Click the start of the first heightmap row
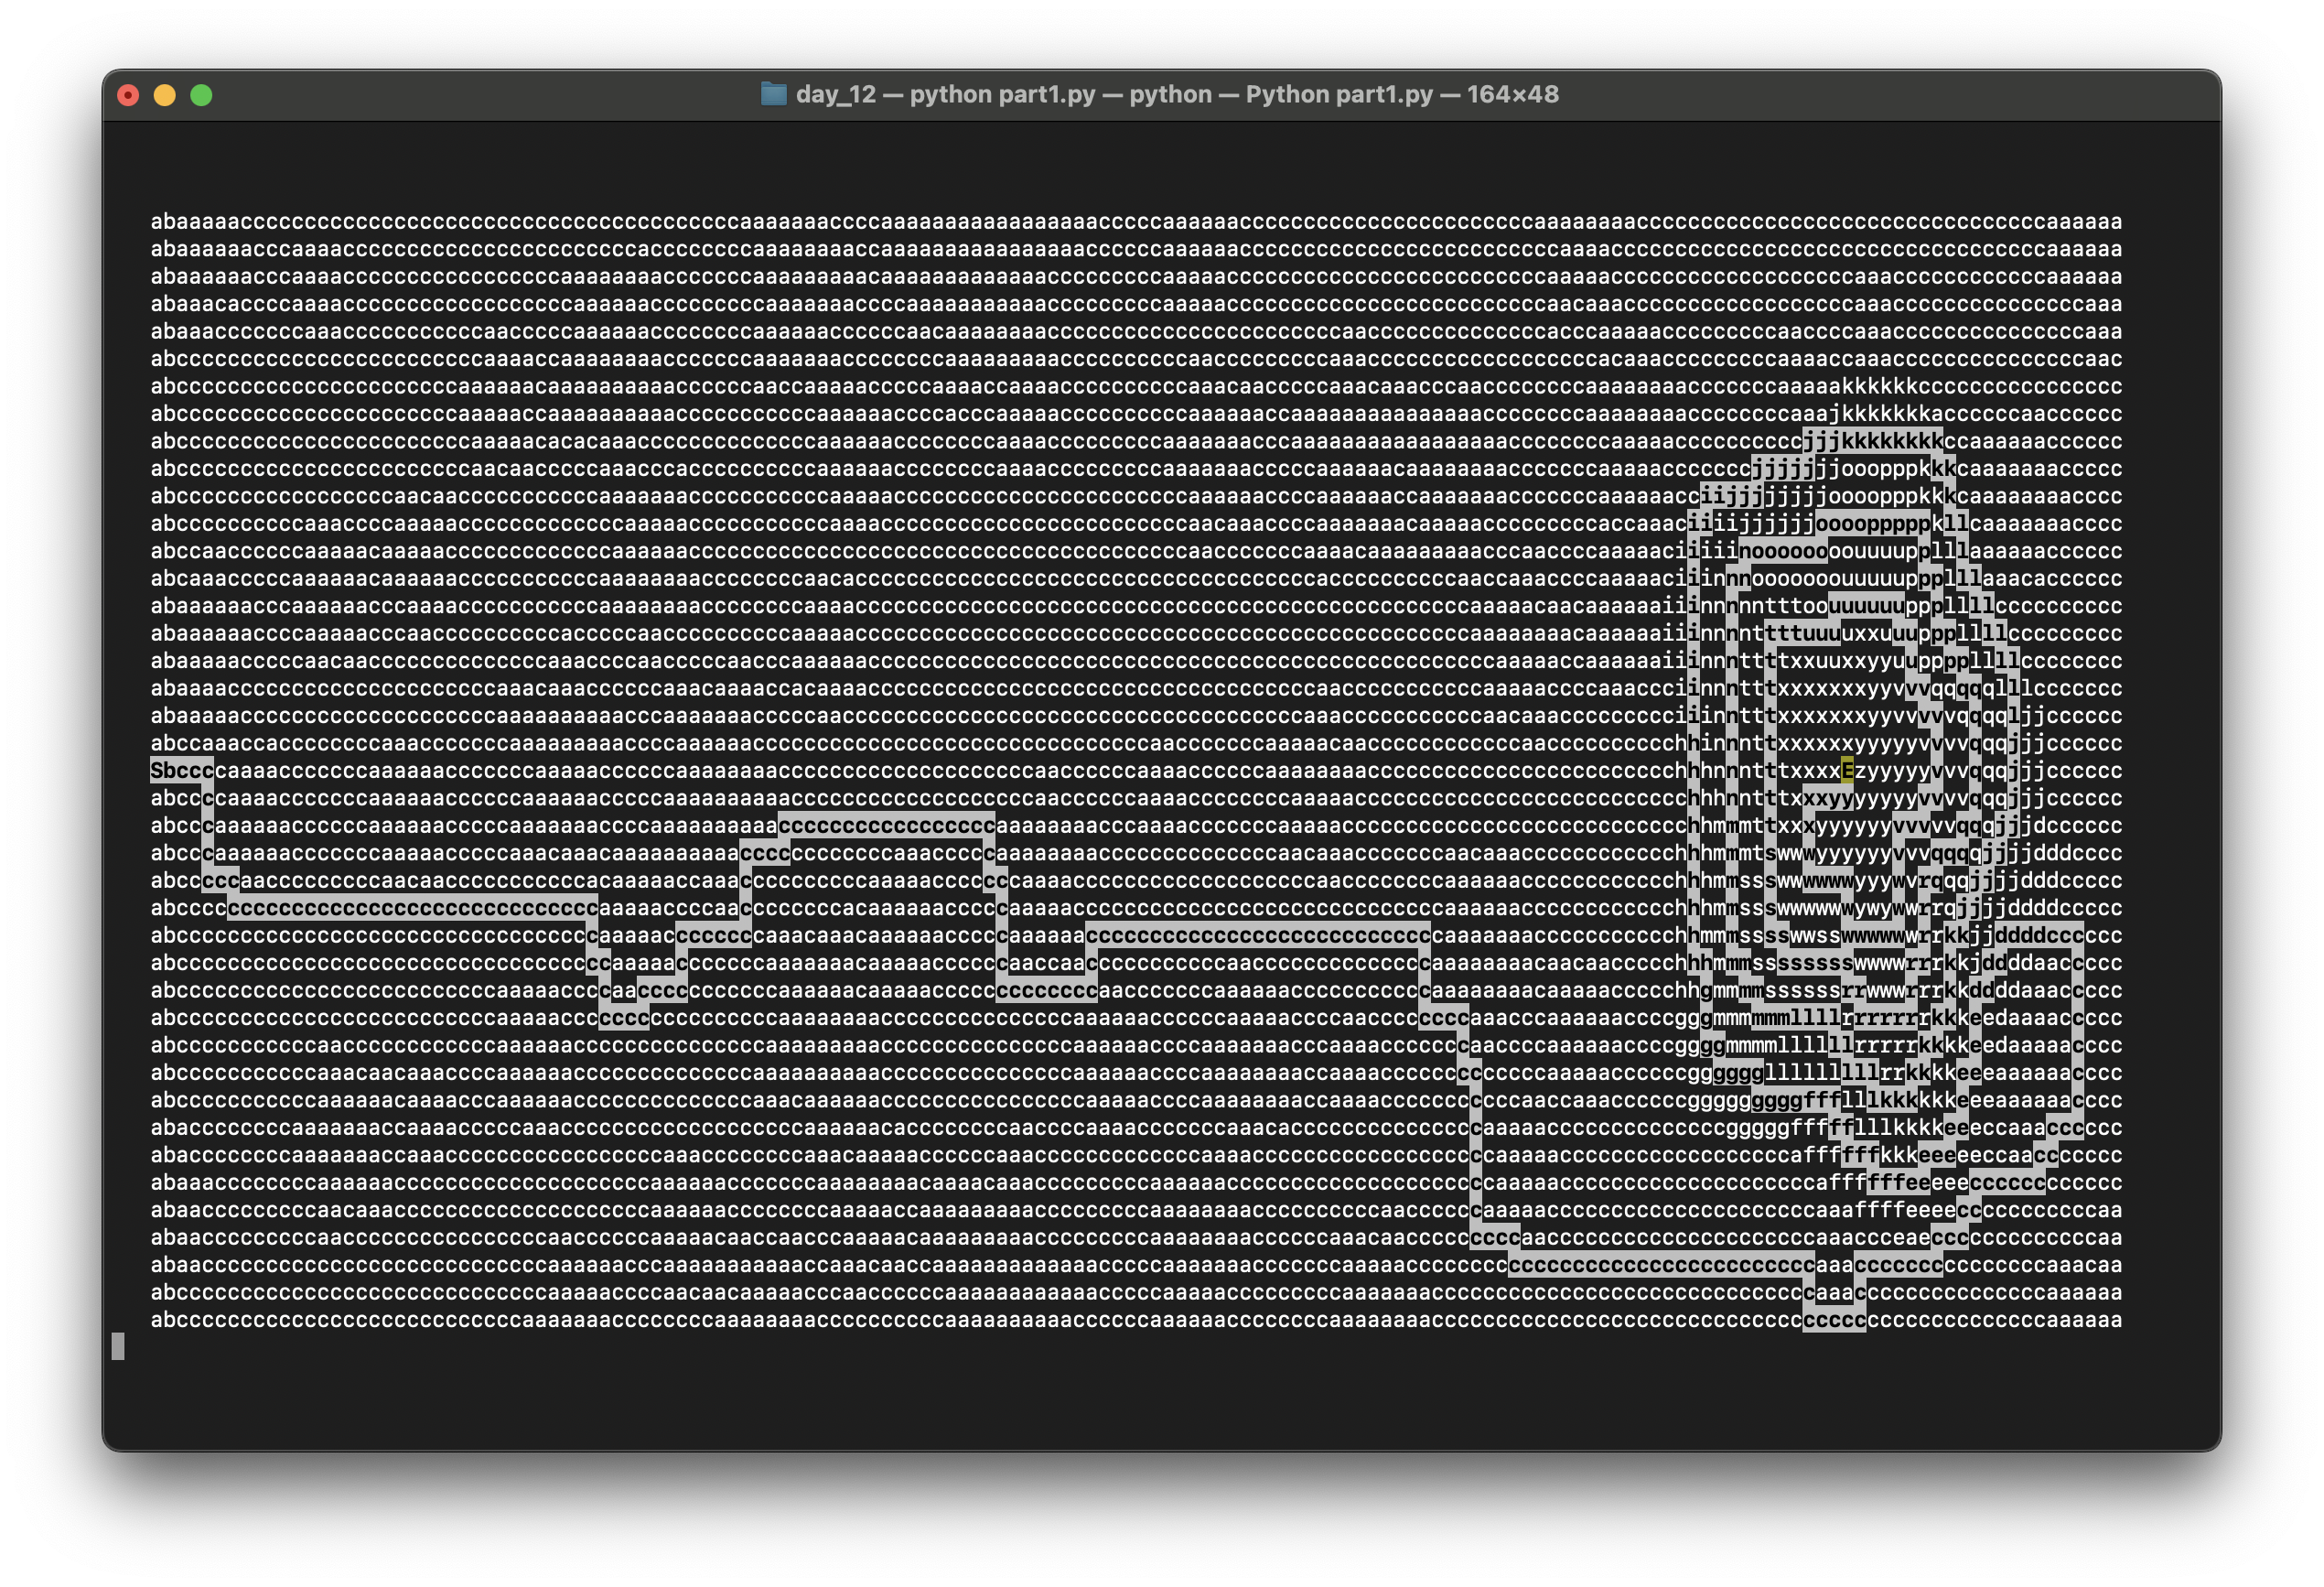 coord(157,222)
